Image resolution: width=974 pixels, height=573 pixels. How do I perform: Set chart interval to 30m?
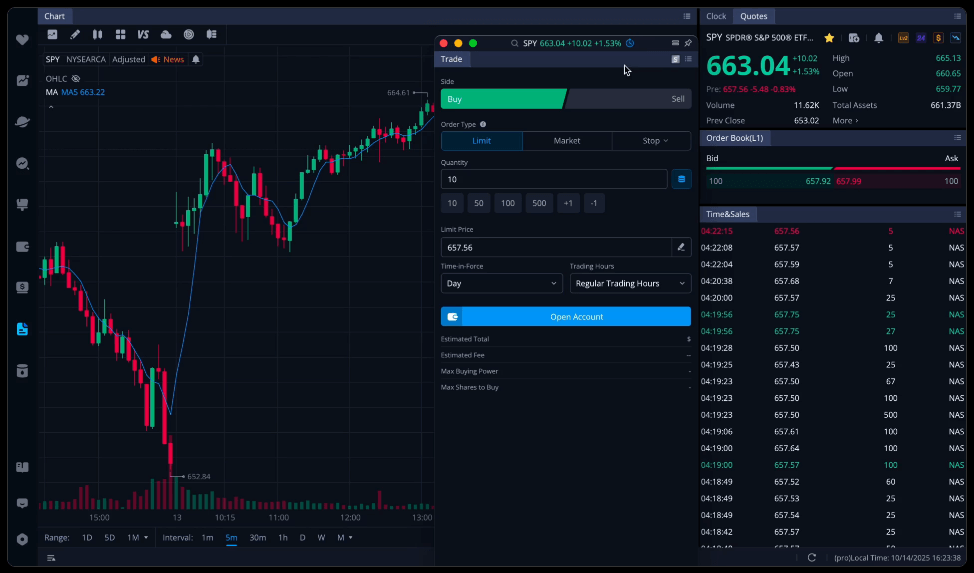[257, 538]
